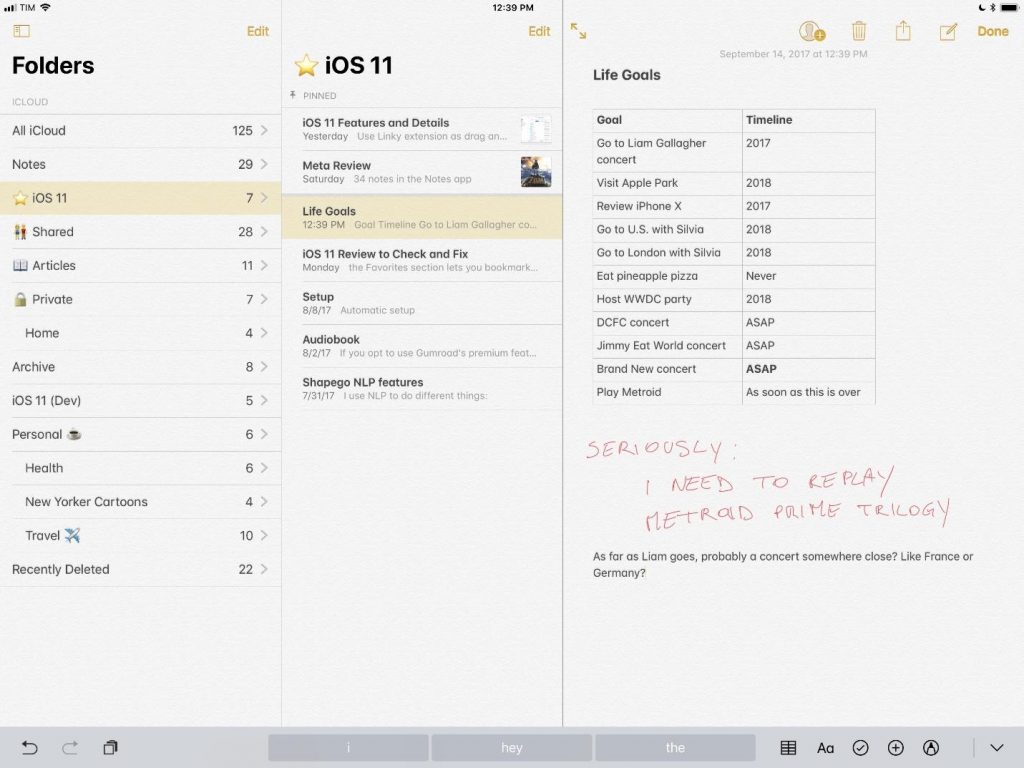Hide the keyboard toolbar
This screenshot has width=1024, height=768.
[x=997, y=748]
